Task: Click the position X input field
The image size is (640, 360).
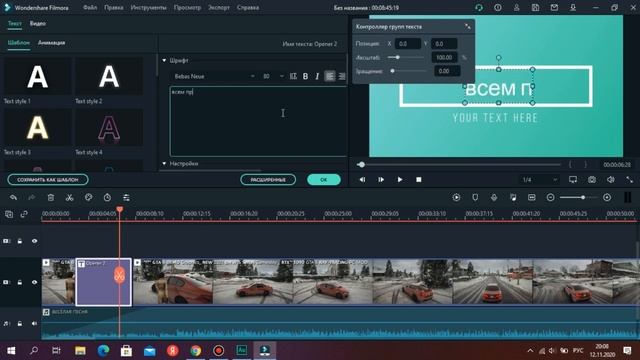Action: [x=407, y=44]
